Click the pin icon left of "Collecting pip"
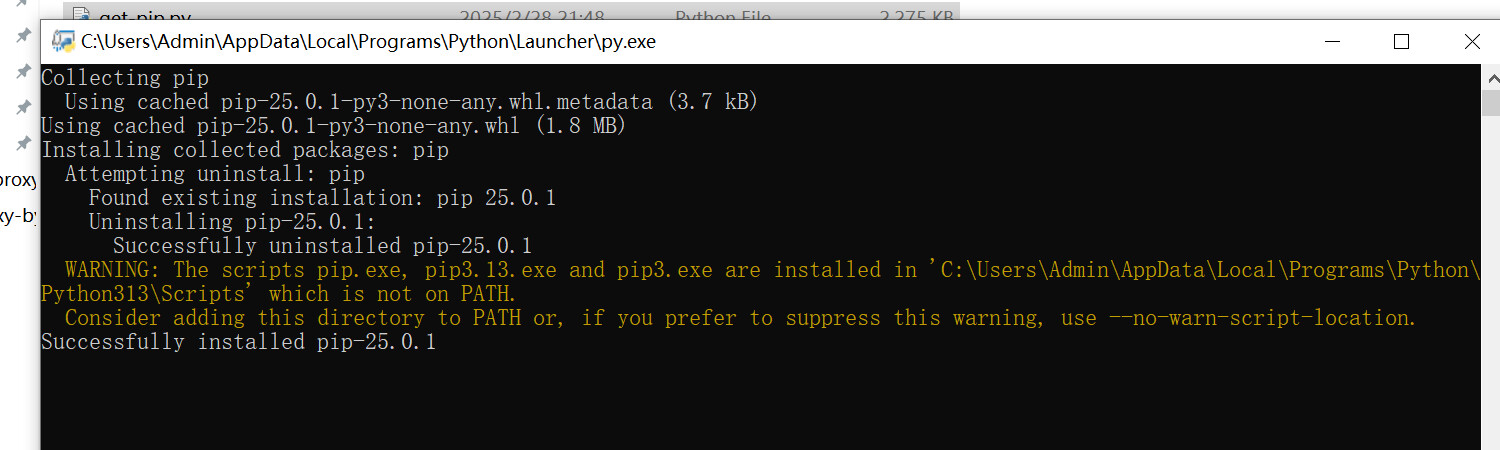The width and height of the screenshot is (1500, 450). click(x=23, y=72)
